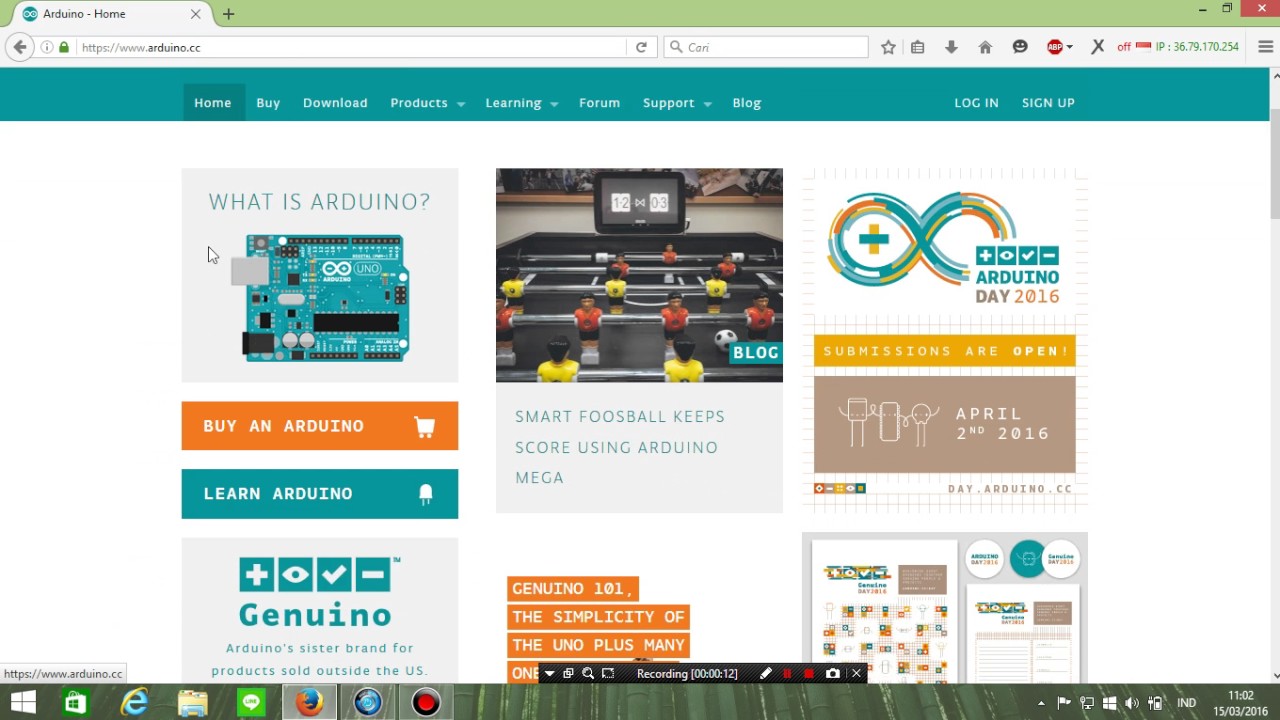Open the Forum navigation link
Viewport: 1280px width, 720px height.
(599, 102)
